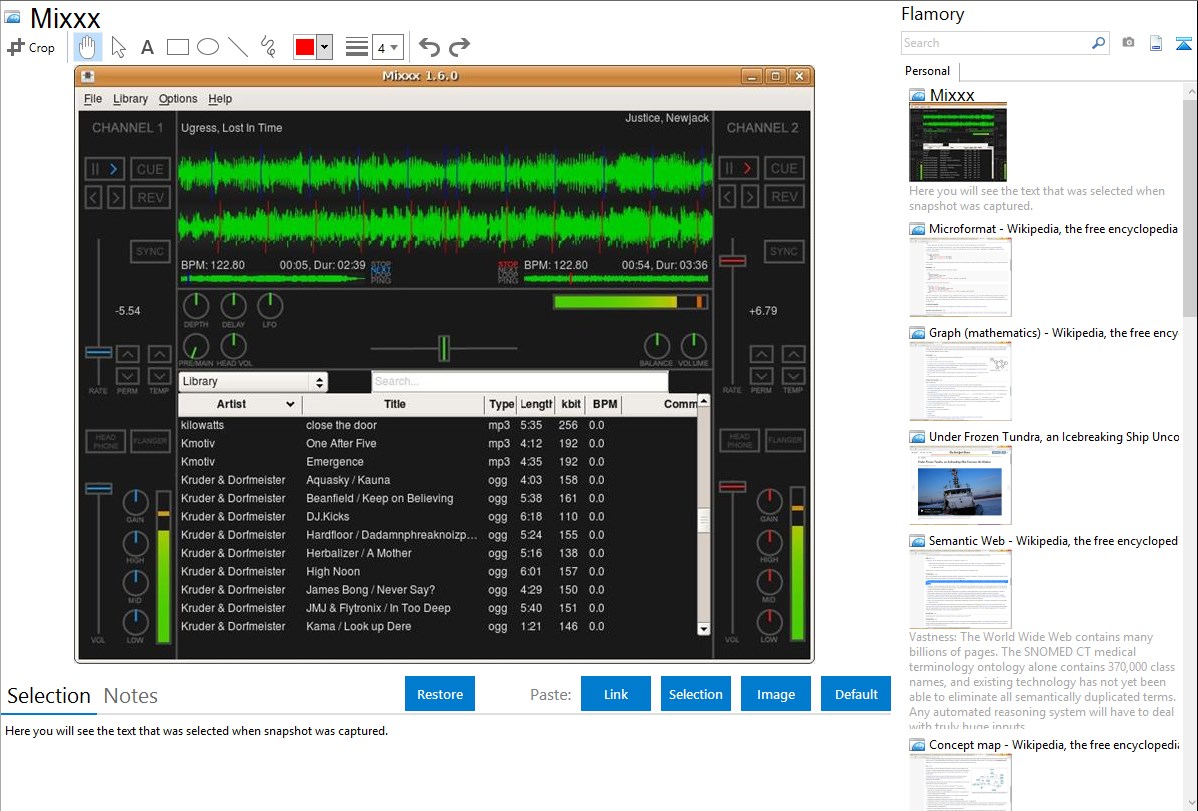Open the Library menu in Mixxx
1198x811 pixels.
coord(131,99)
